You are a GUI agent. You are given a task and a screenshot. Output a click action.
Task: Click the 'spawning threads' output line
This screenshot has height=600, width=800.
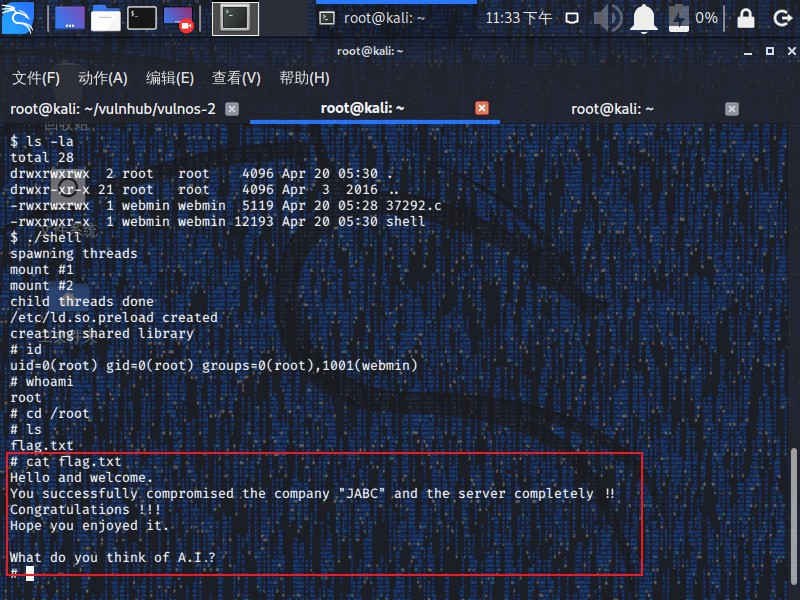(74, 254)
